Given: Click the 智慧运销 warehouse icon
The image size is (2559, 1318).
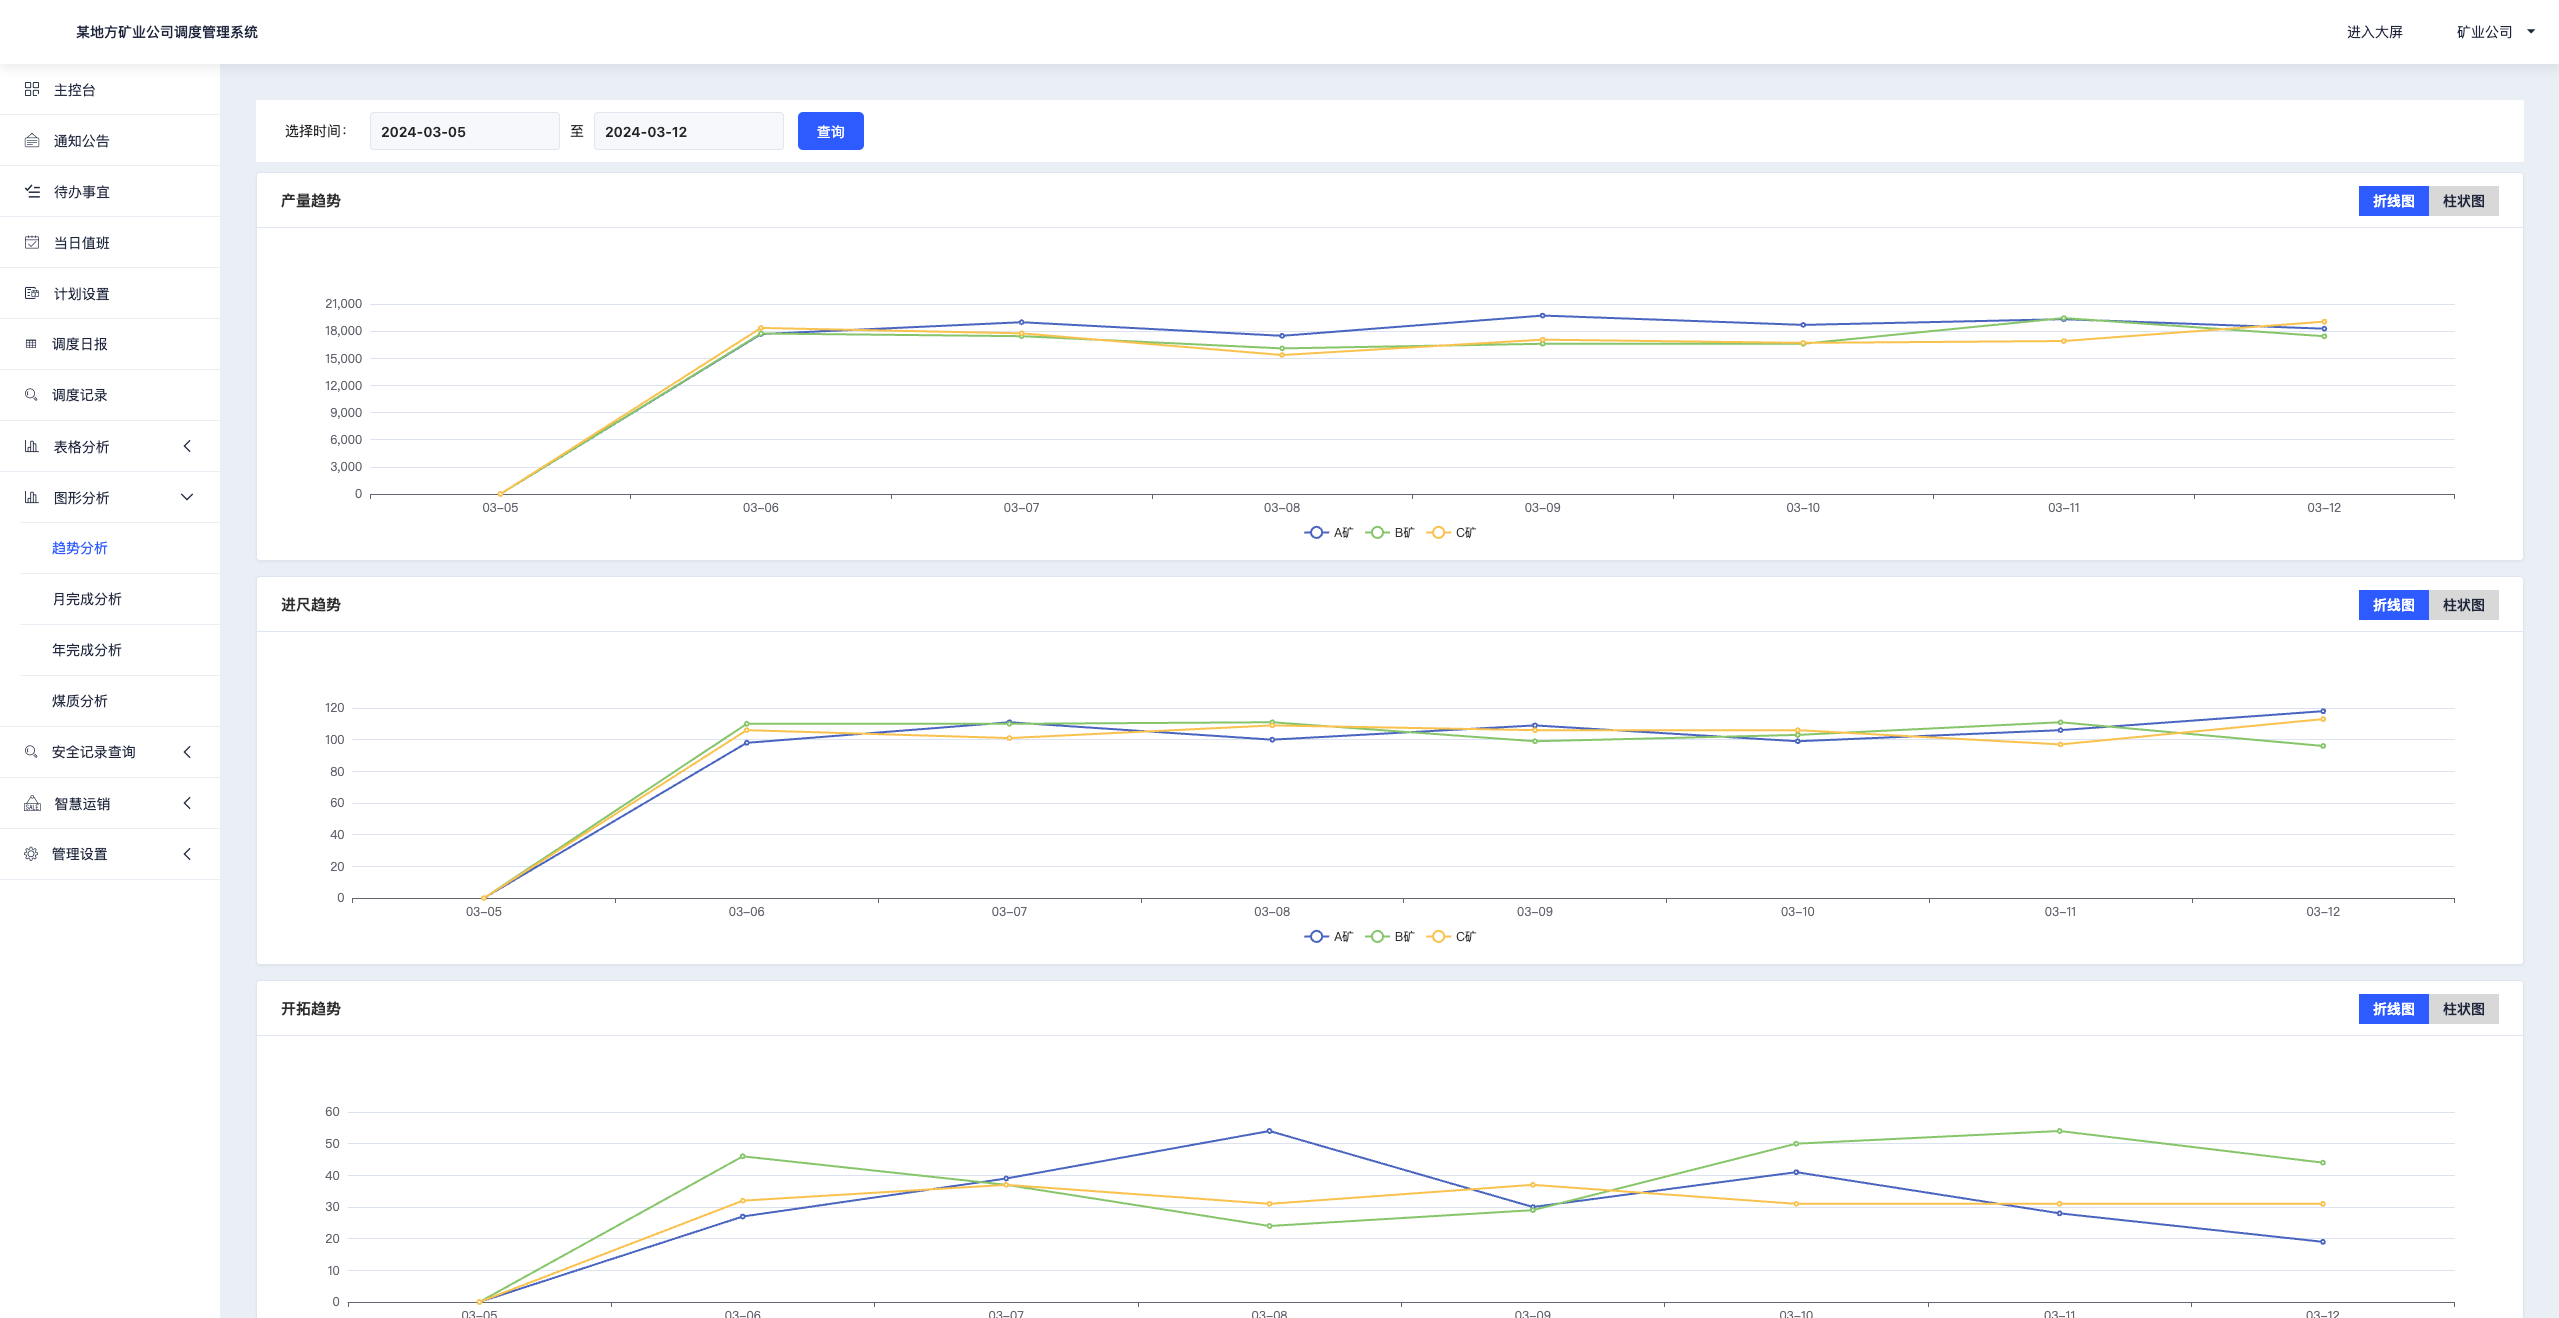Looking at the screenshot, I should click(32, 804).
